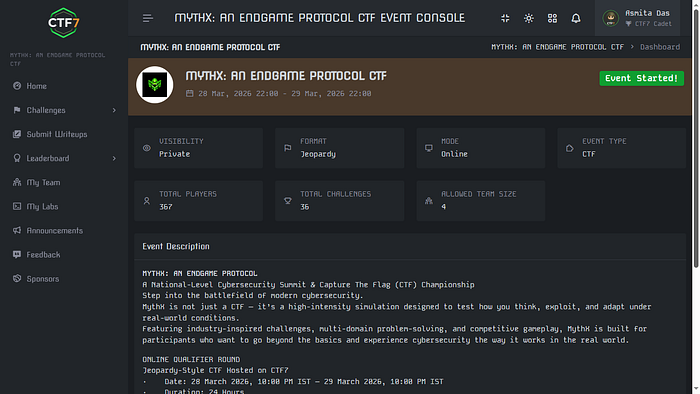Screen dimensions: 700x394
Task: Click Asmita Das profile avatar
Action: coord(610,18)
